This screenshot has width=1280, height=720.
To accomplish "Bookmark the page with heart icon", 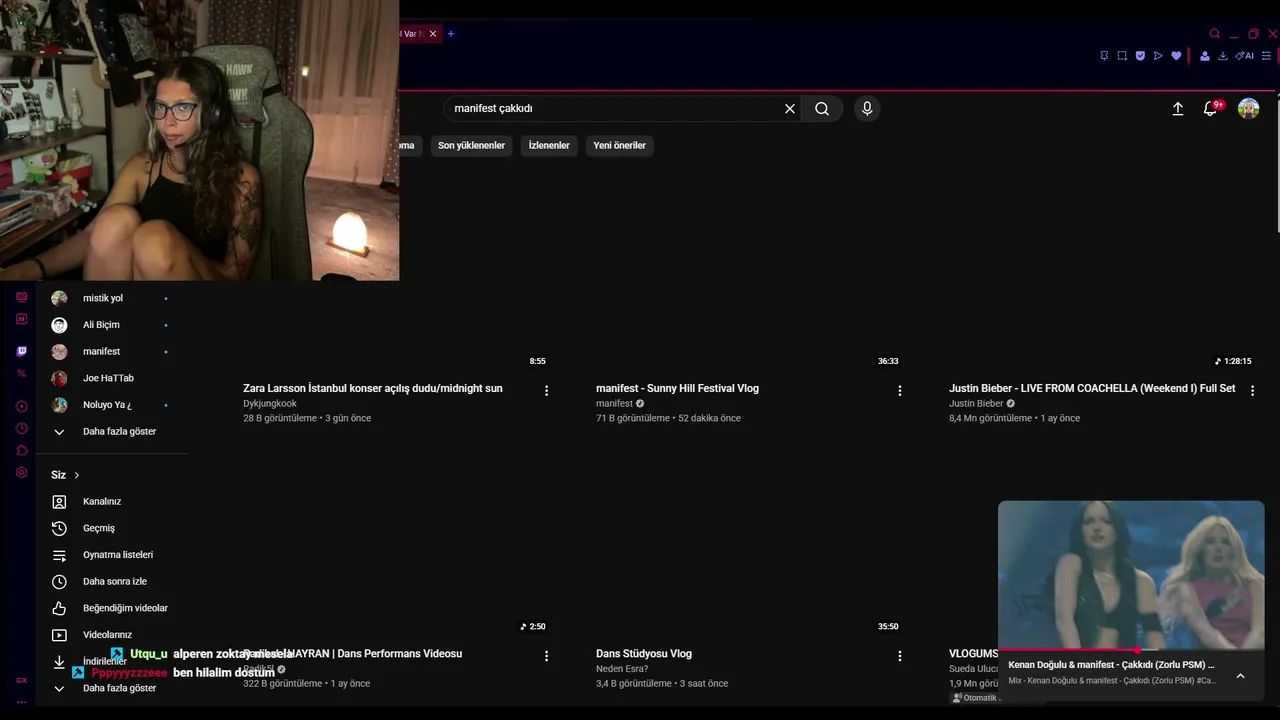I will pos(1176,56).
